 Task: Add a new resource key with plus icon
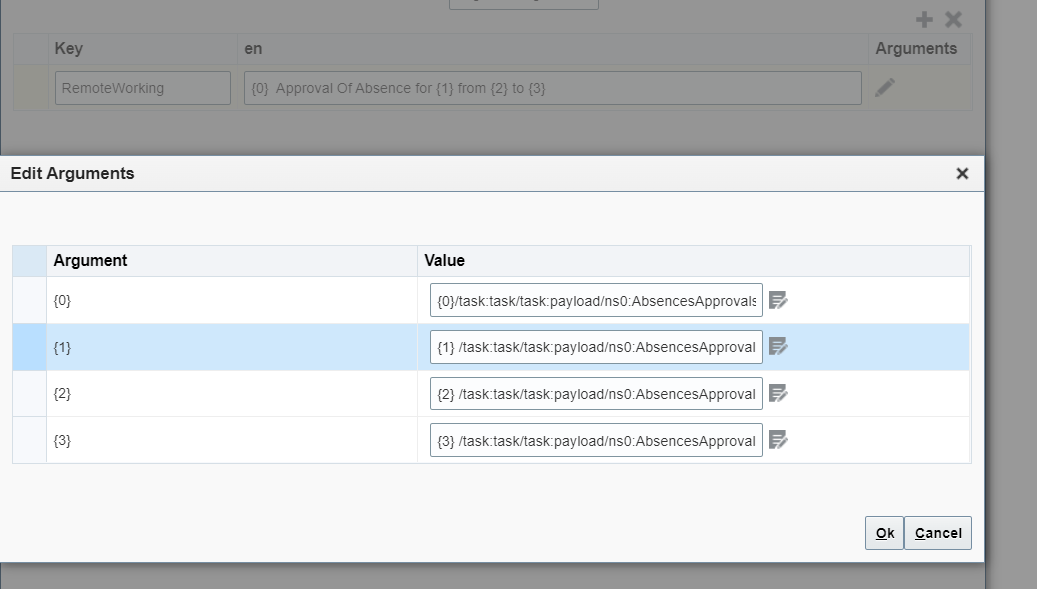click(923, 18)
